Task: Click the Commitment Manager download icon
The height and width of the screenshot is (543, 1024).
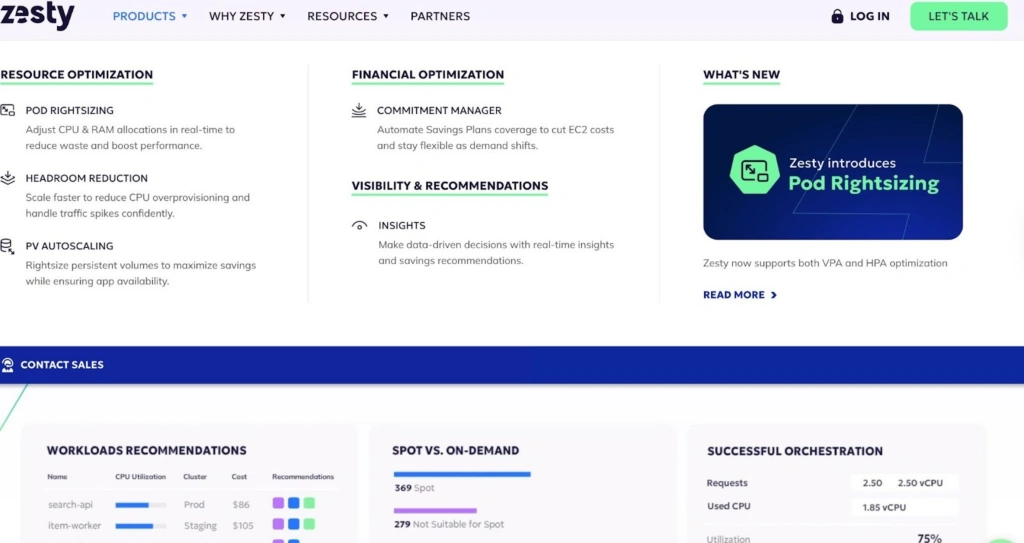Action: click(359, 111)
